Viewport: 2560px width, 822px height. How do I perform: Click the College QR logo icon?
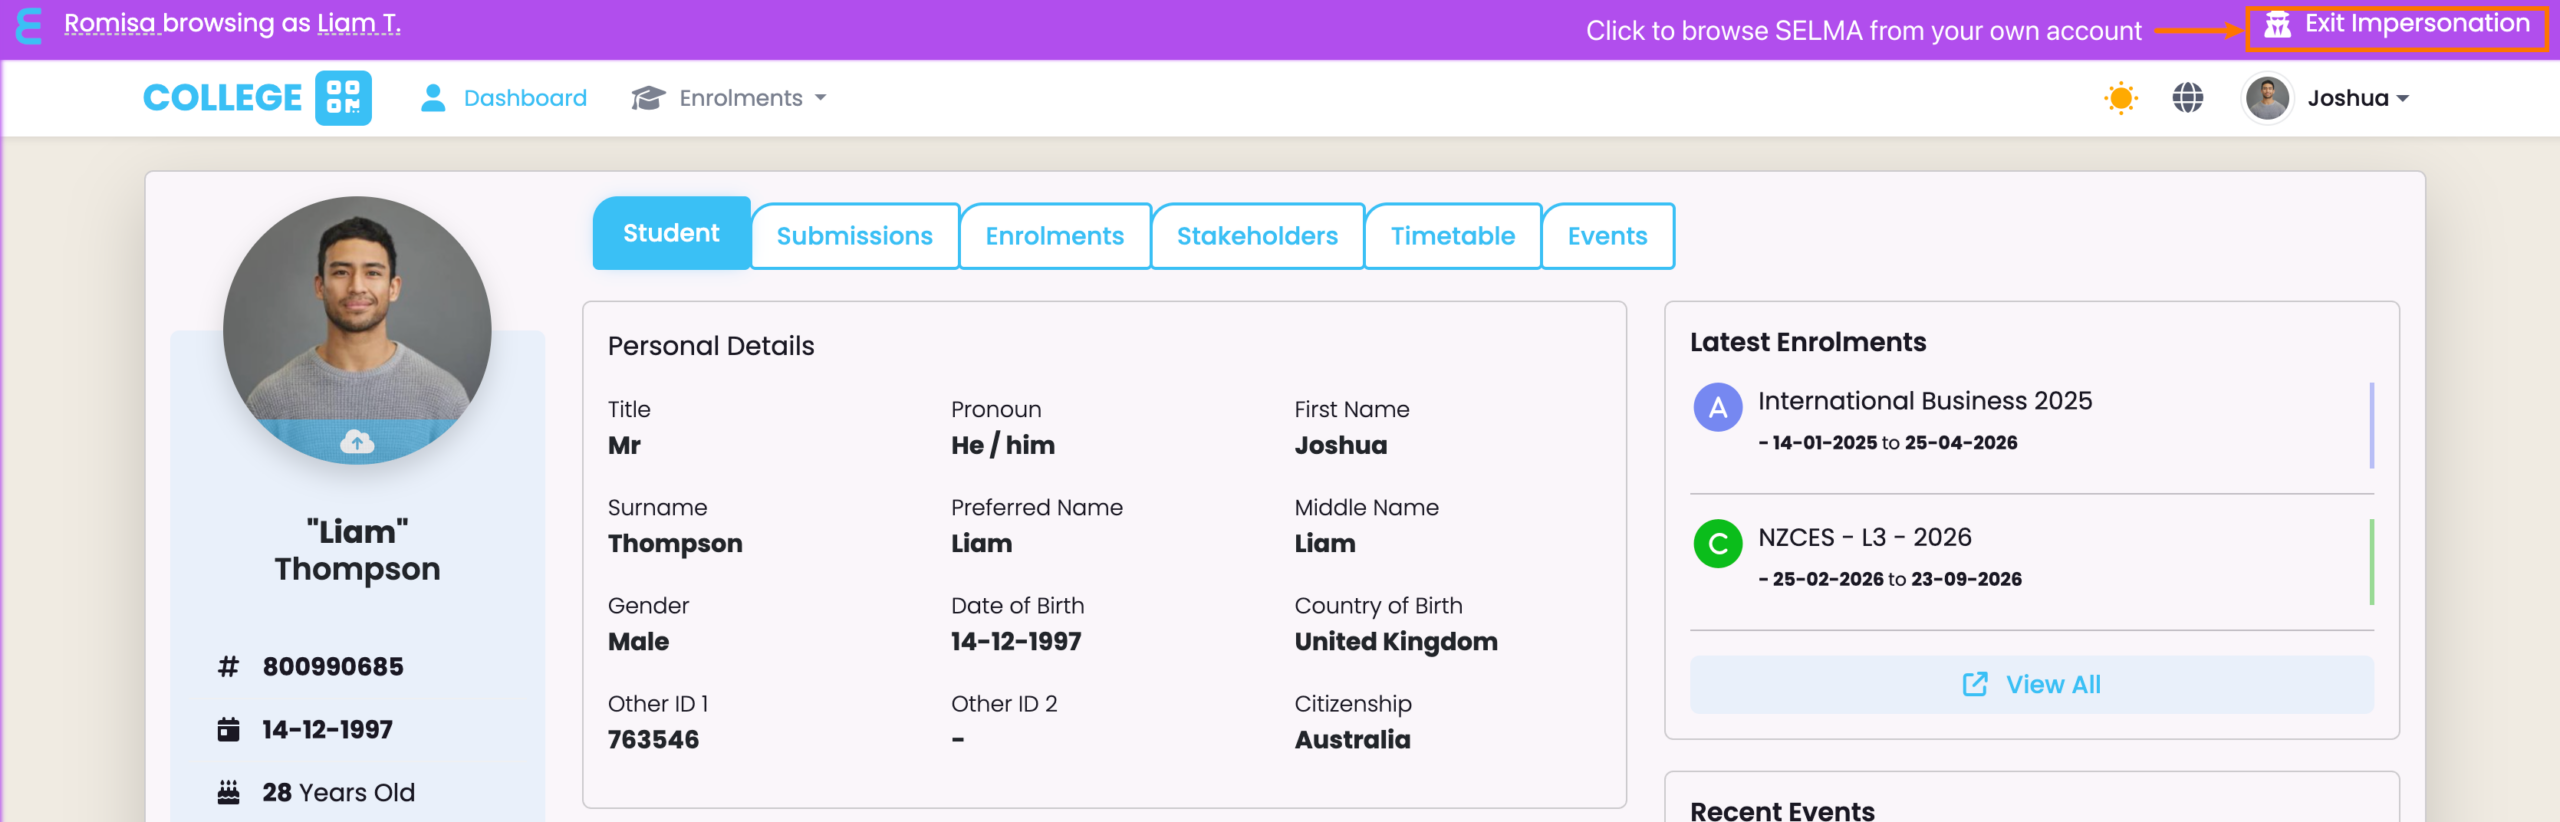coord(343,98)
